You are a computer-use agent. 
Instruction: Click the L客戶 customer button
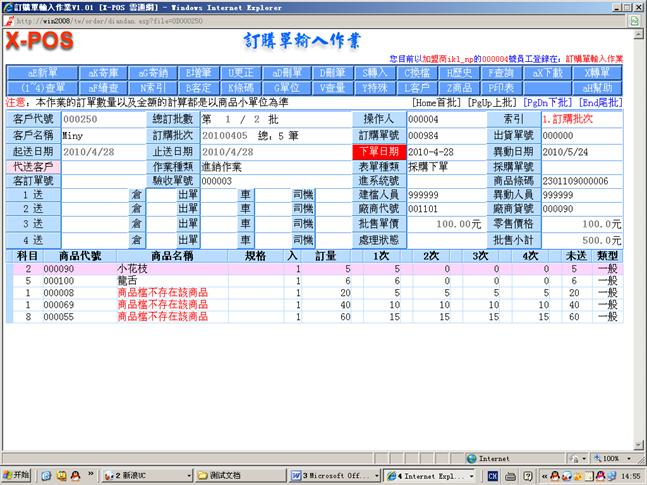(411, 87)
